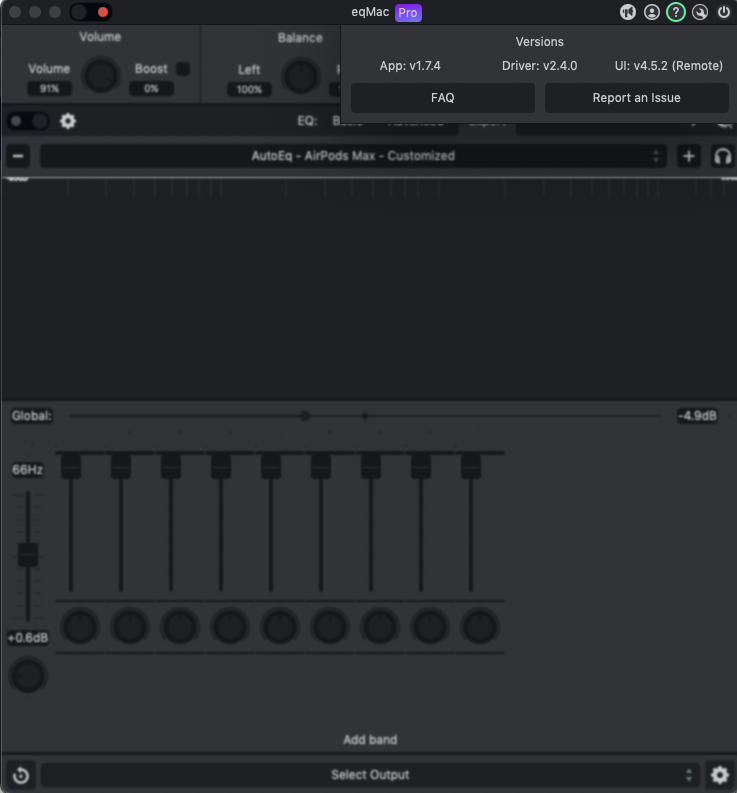
Task: Click the purple Pro badge
Action: point(408,13)
